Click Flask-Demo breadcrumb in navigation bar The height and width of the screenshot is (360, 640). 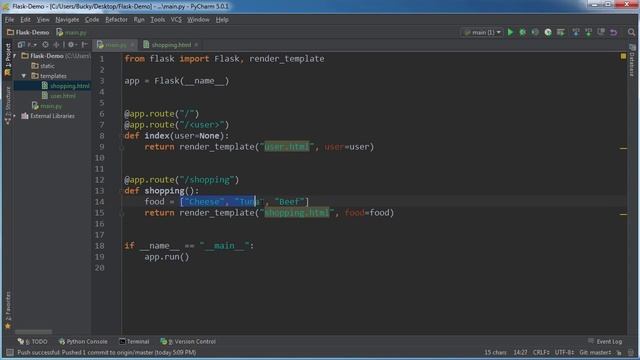click(x=28, y=32)
